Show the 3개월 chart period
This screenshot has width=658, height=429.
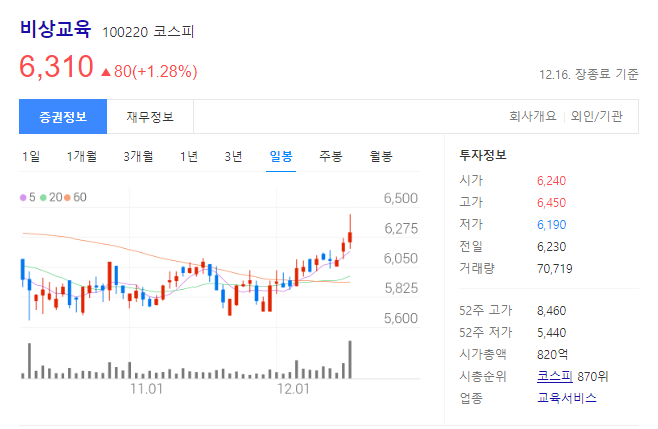click(138, 157)
